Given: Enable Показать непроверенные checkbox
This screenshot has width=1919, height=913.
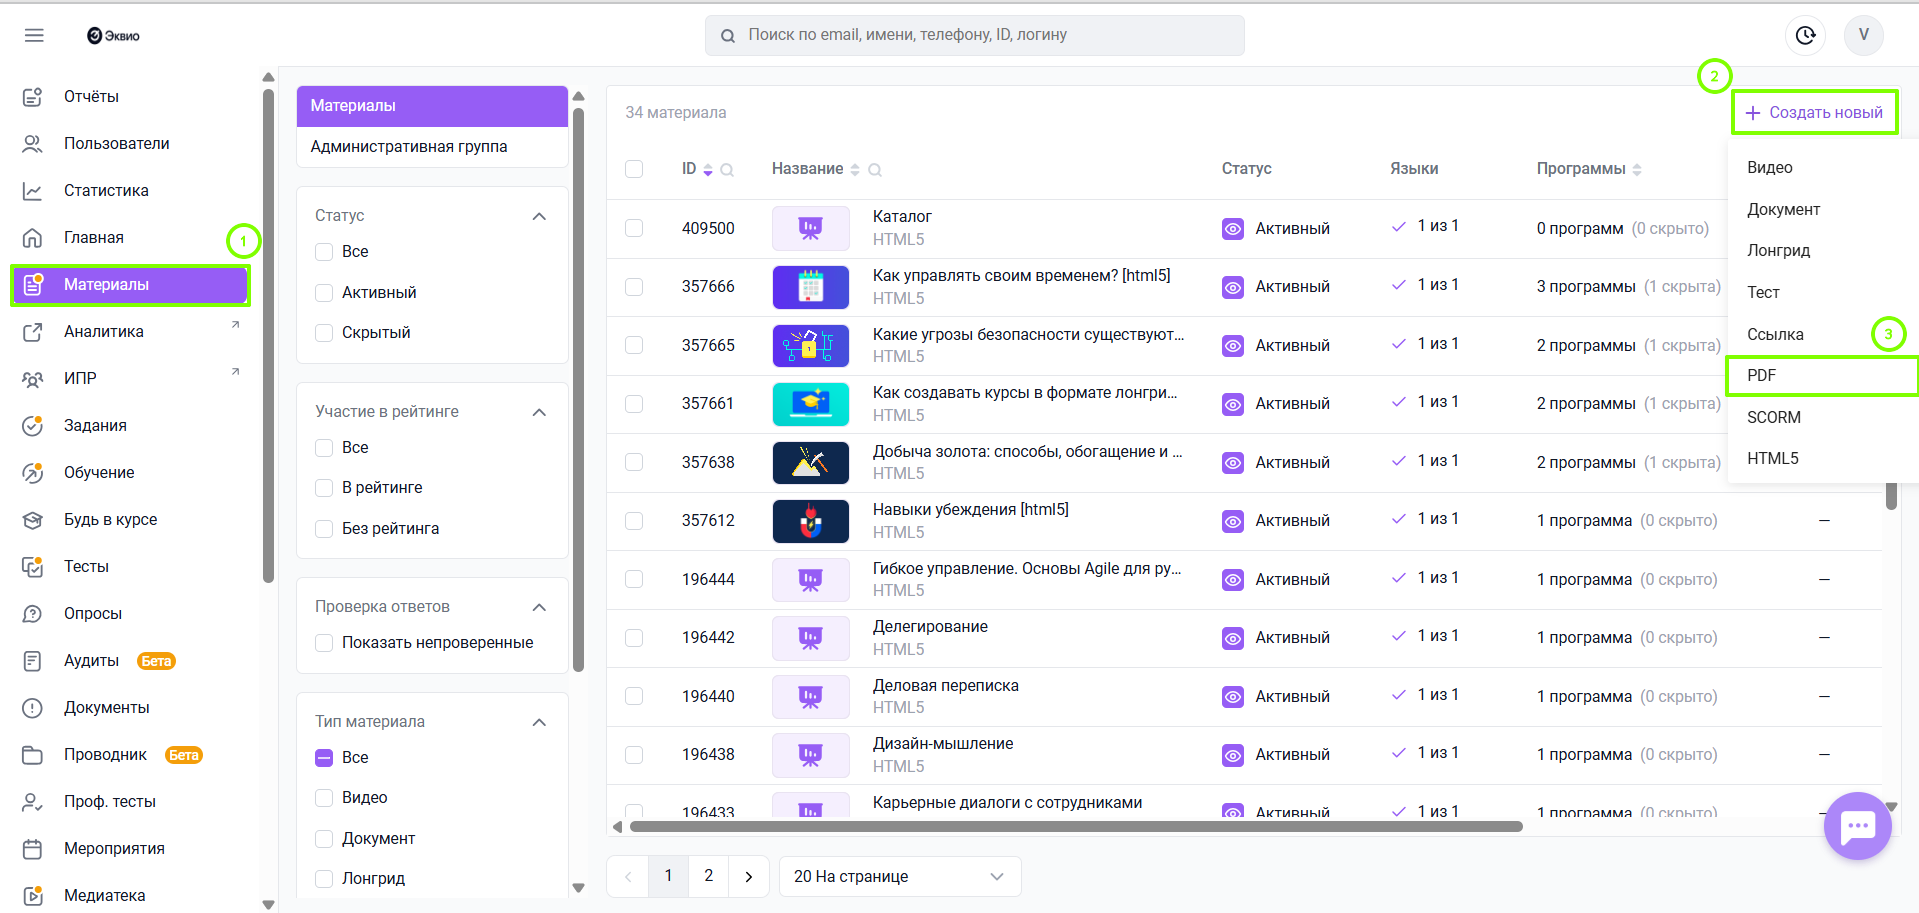Looking at the screenshot, I should (x=324, y=643).
